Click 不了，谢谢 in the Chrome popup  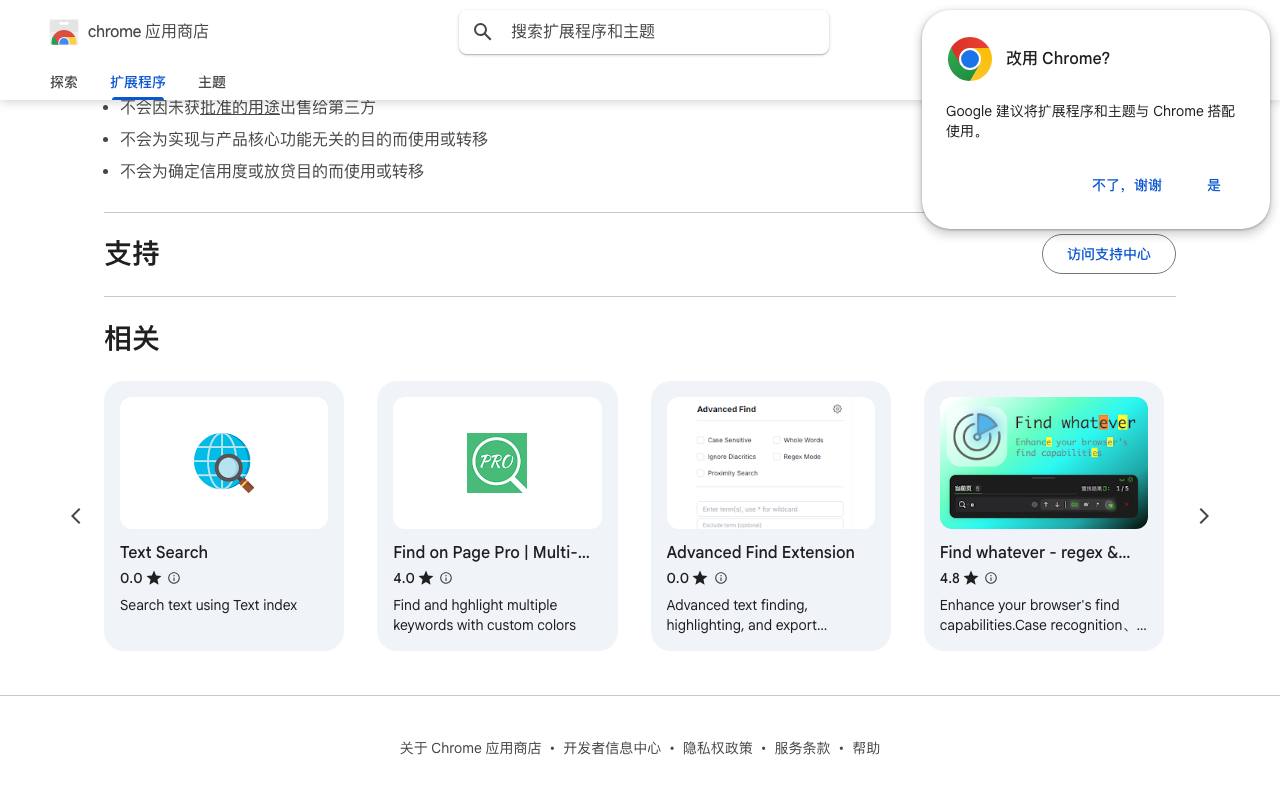(1127, 185)
